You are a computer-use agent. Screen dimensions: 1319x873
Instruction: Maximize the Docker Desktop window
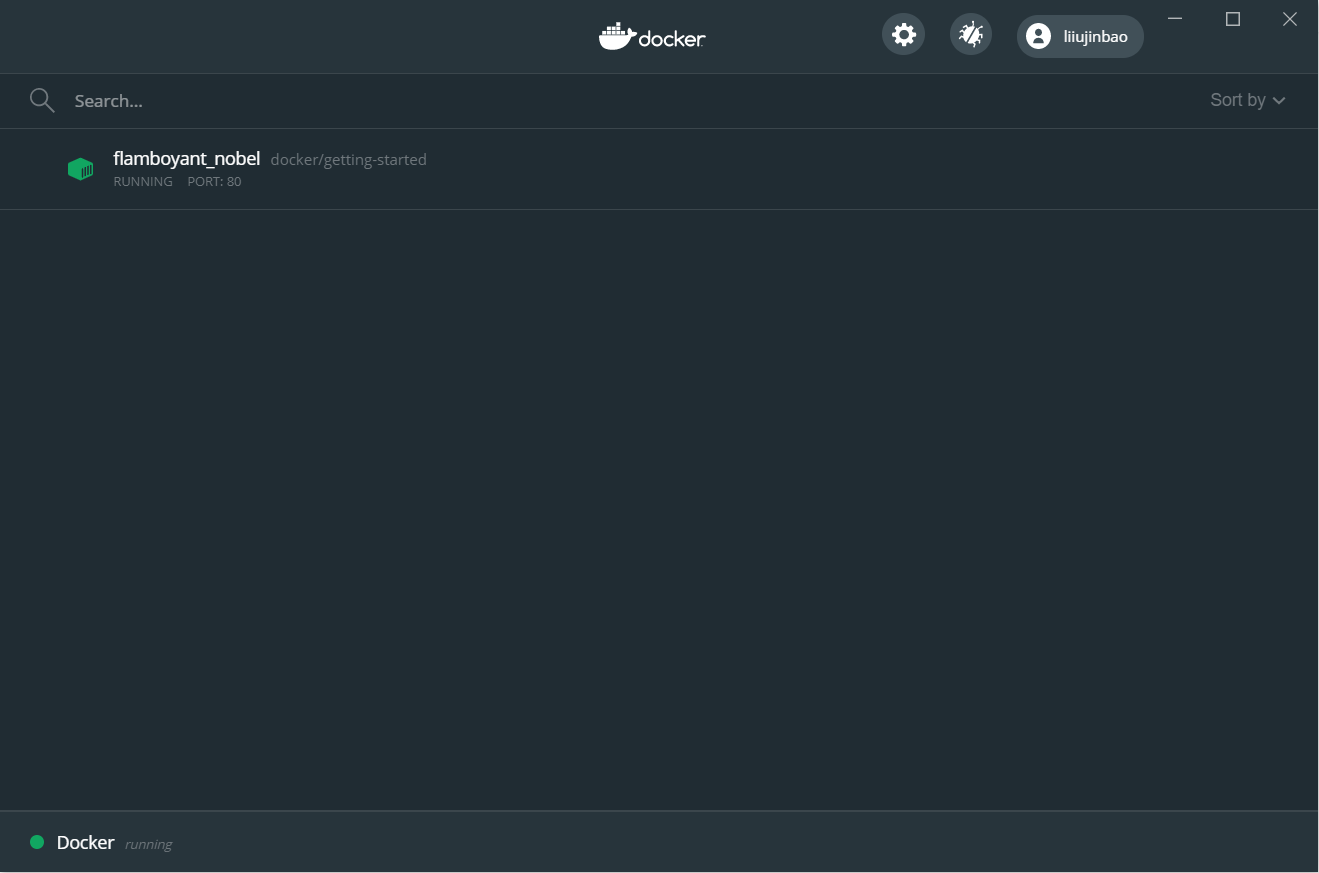(x=1233, y=19)
